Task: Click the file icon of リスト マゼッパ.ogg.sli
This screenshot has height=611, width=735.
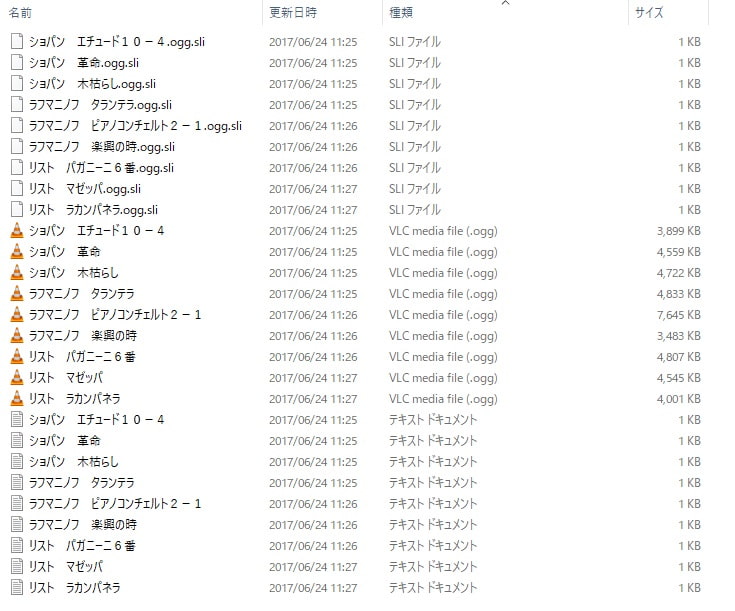Action: [17, 189]
